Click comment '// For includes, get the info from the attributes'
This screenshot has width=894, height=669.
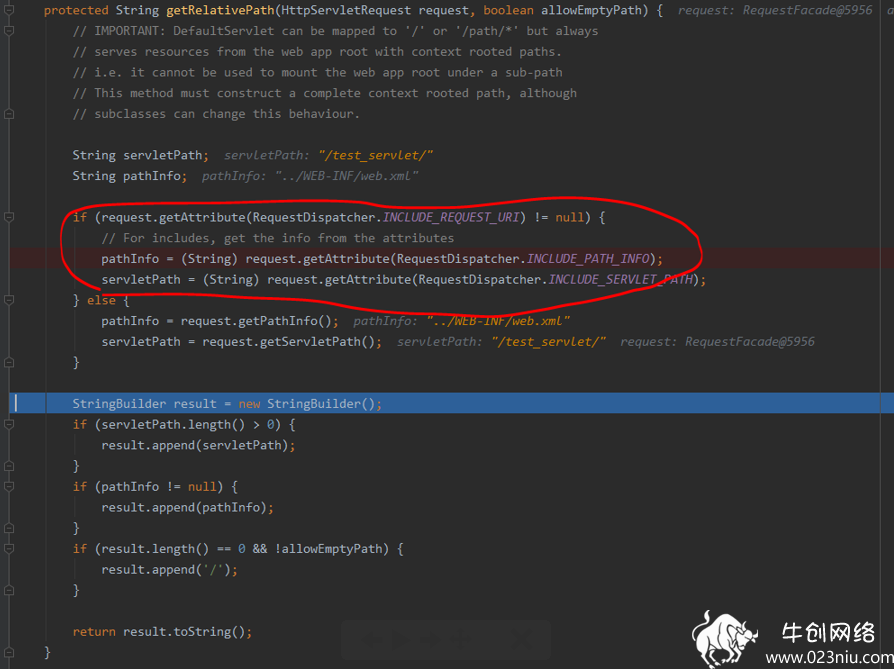coord(278,238)
